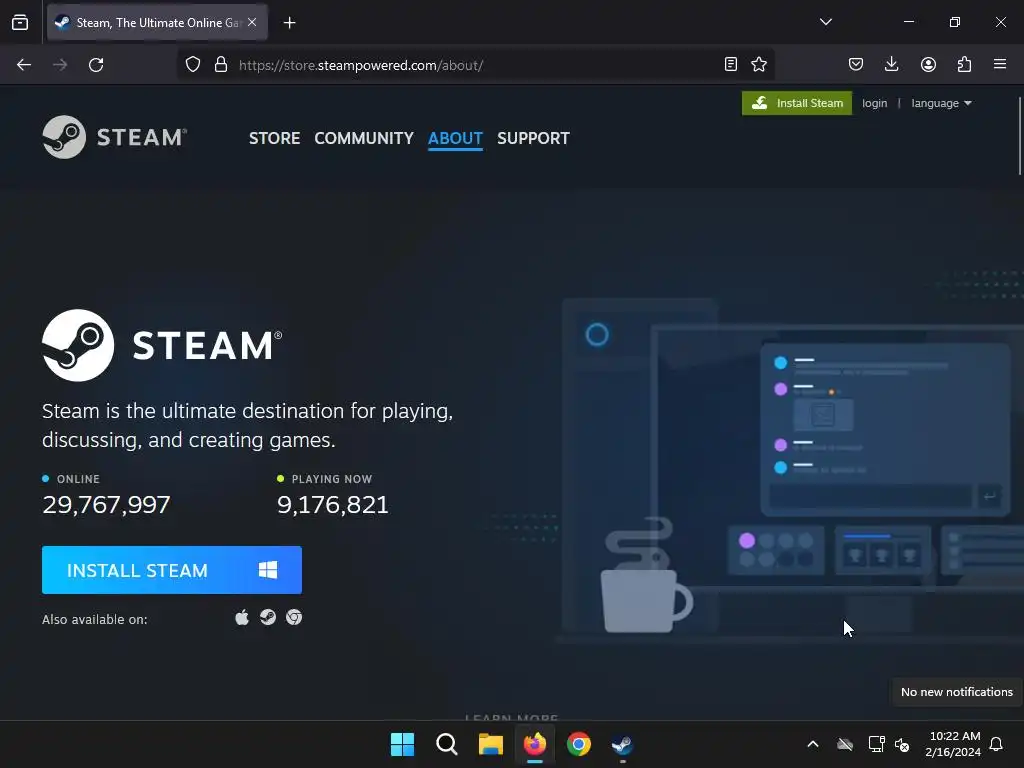The image size is (1024, 768).
Task: Choose the SteamOS download icon
Action: pyautogui.click(x=268, y=617)
